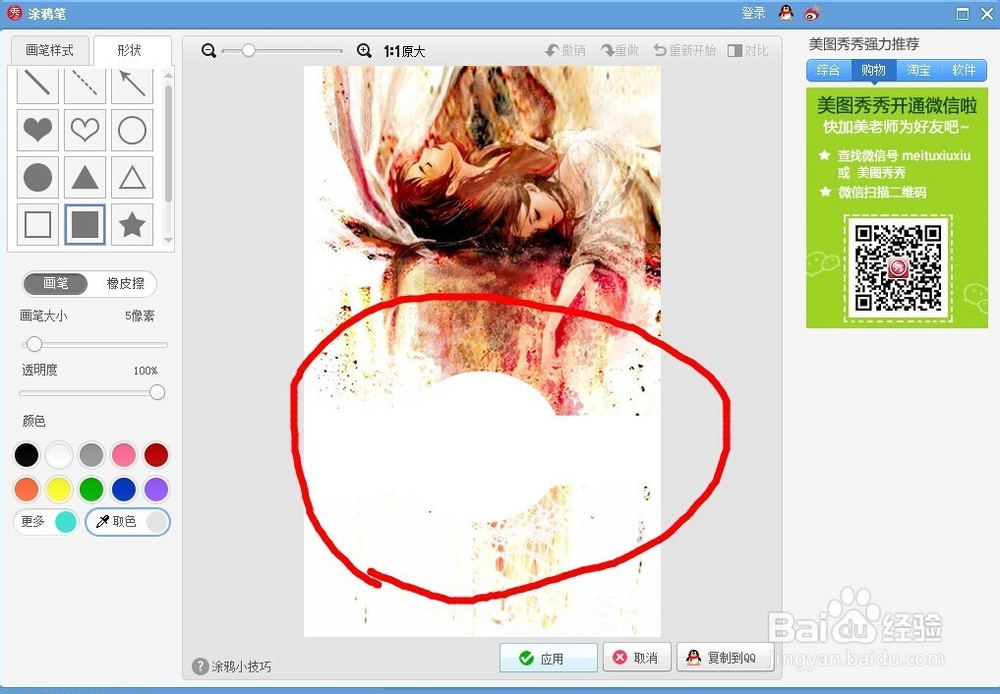1000x694 pixels.
Task: Click the 重做 redo button
Action: 619,50
